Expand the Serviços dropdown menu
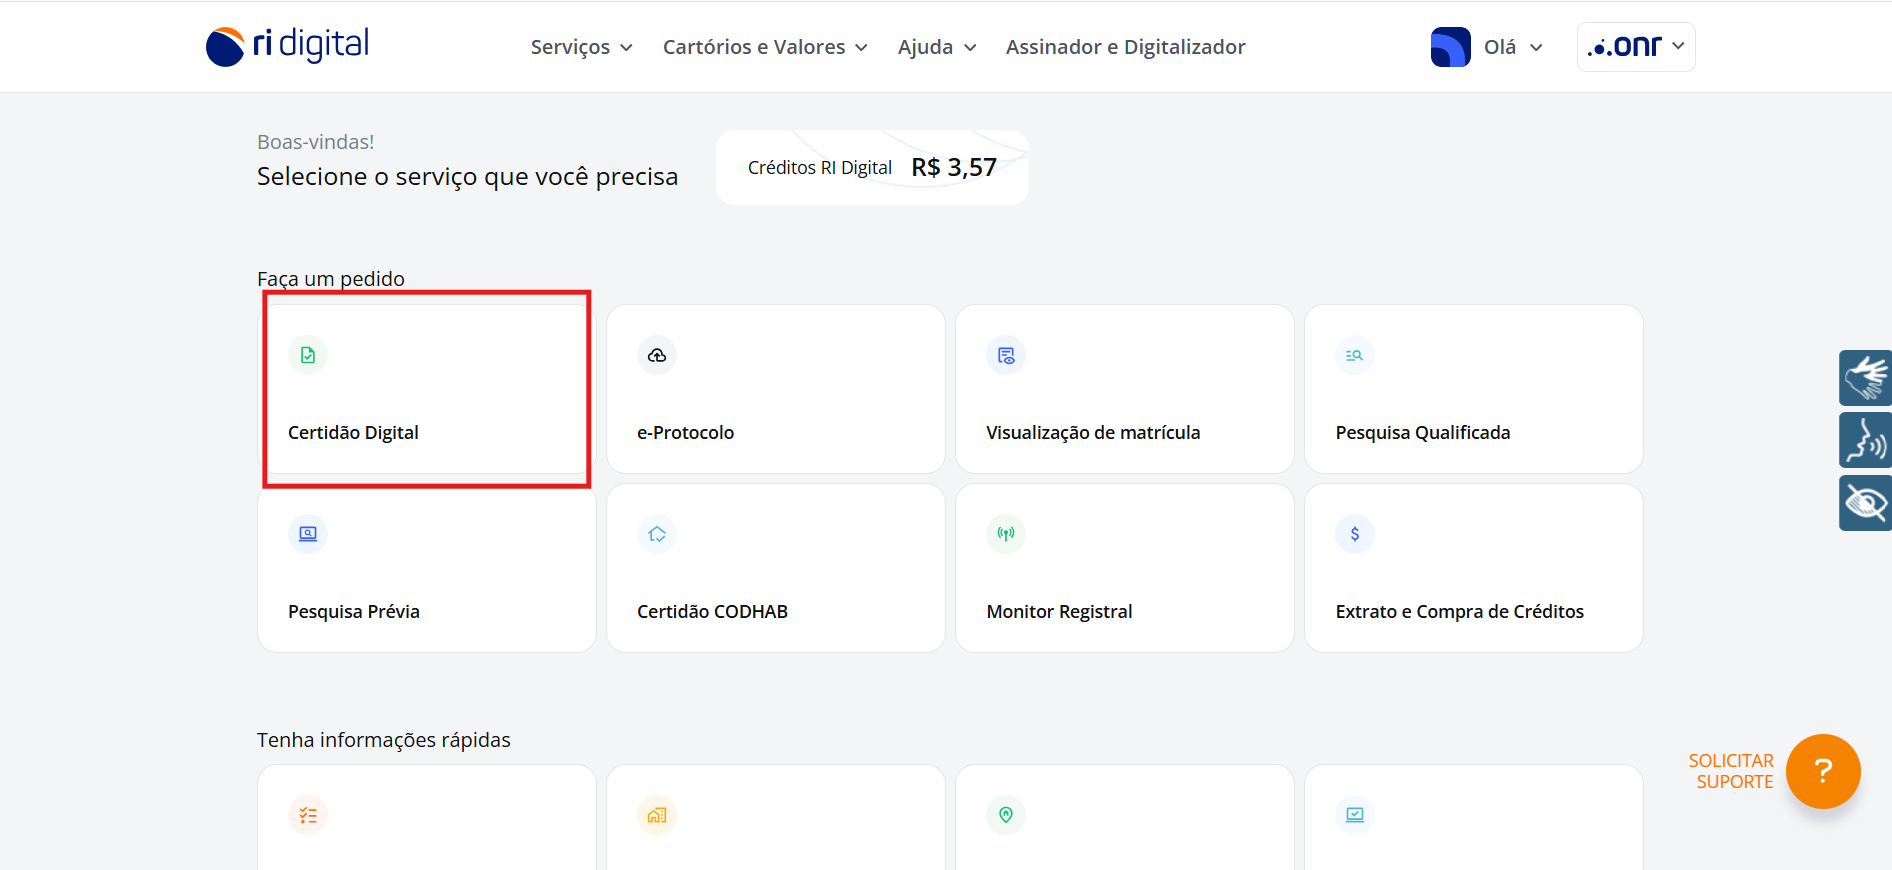Image resolution: width=1892 pixels, height=870 pixels. 581,47
